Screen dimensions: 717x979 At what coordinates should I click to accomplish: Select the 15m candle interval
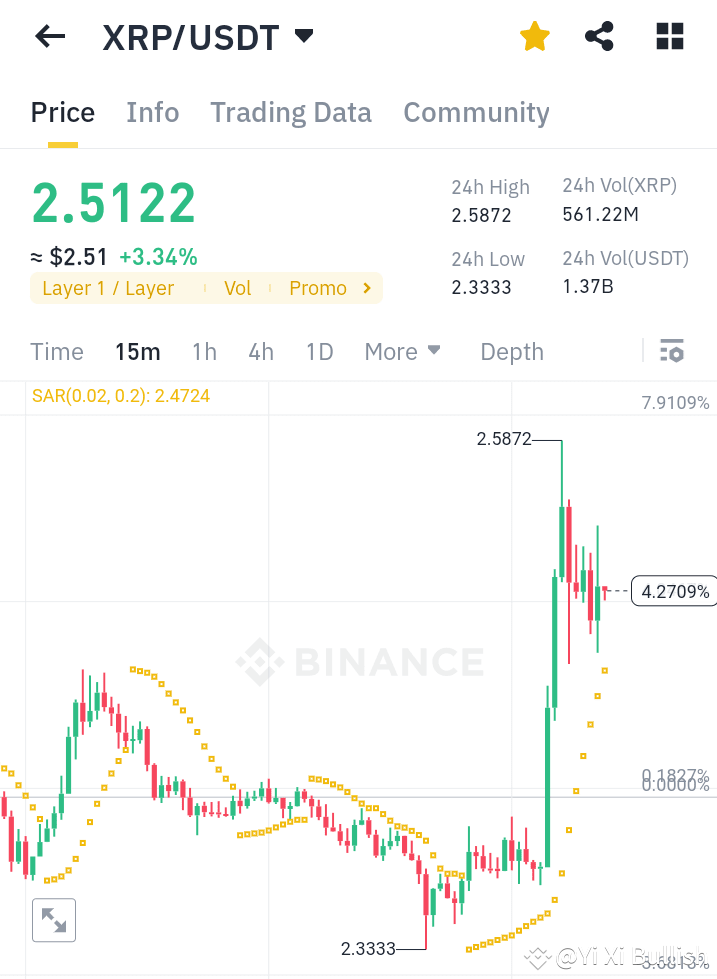pos(138,351)
